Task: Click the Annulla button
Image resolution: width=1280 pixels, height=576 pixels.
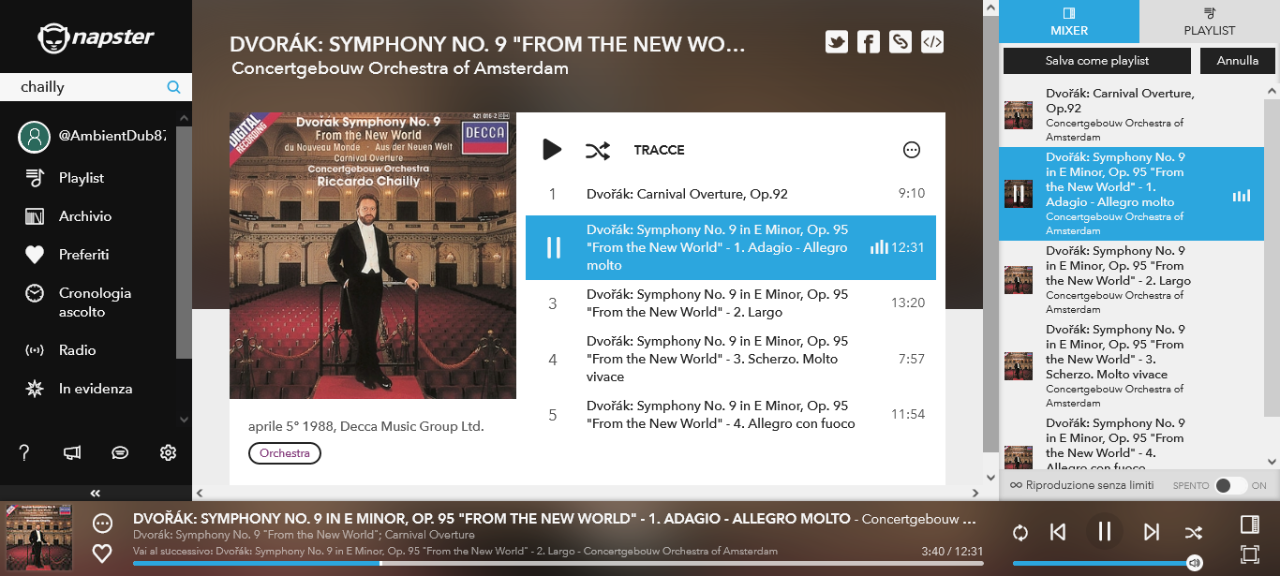Action: click(x=1238, y=61)
